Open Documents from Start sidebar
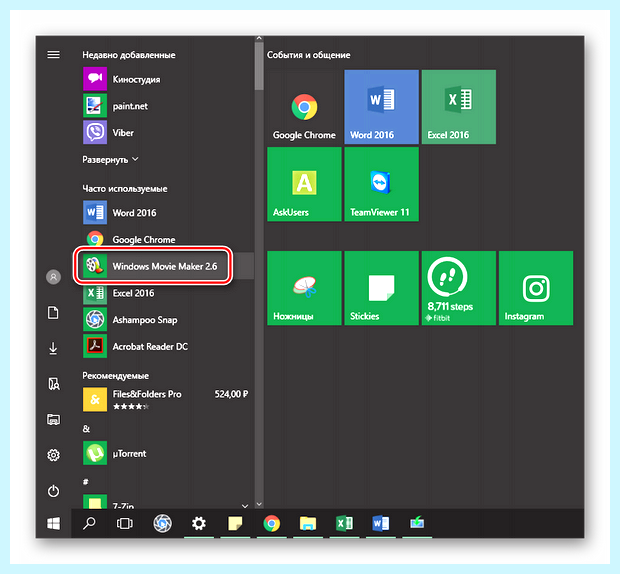The image size is (620, 574). 53,313
